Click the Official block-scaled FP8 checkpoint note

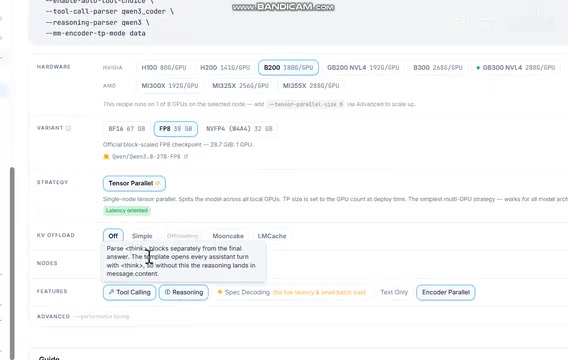click(x=178, y=145)
